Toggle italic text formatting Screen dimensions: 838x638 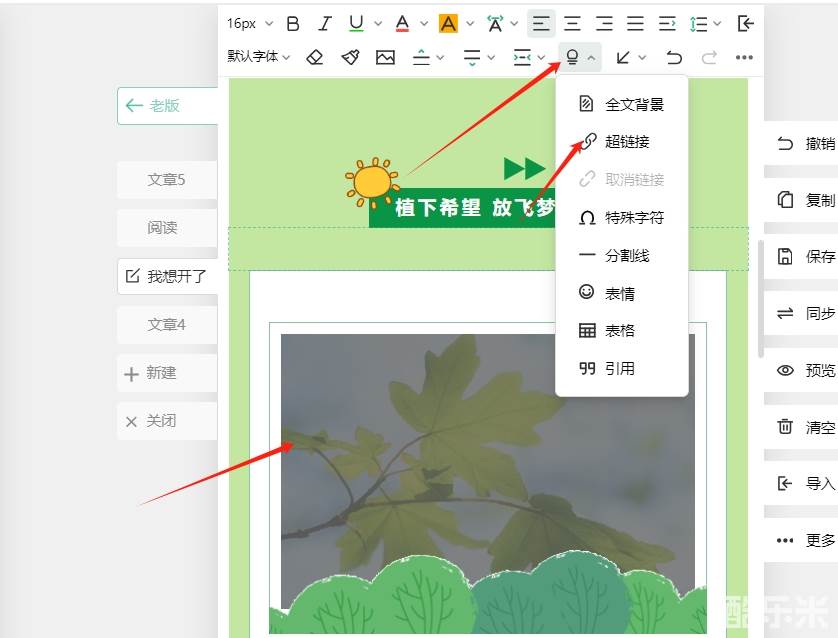(324, 23)
